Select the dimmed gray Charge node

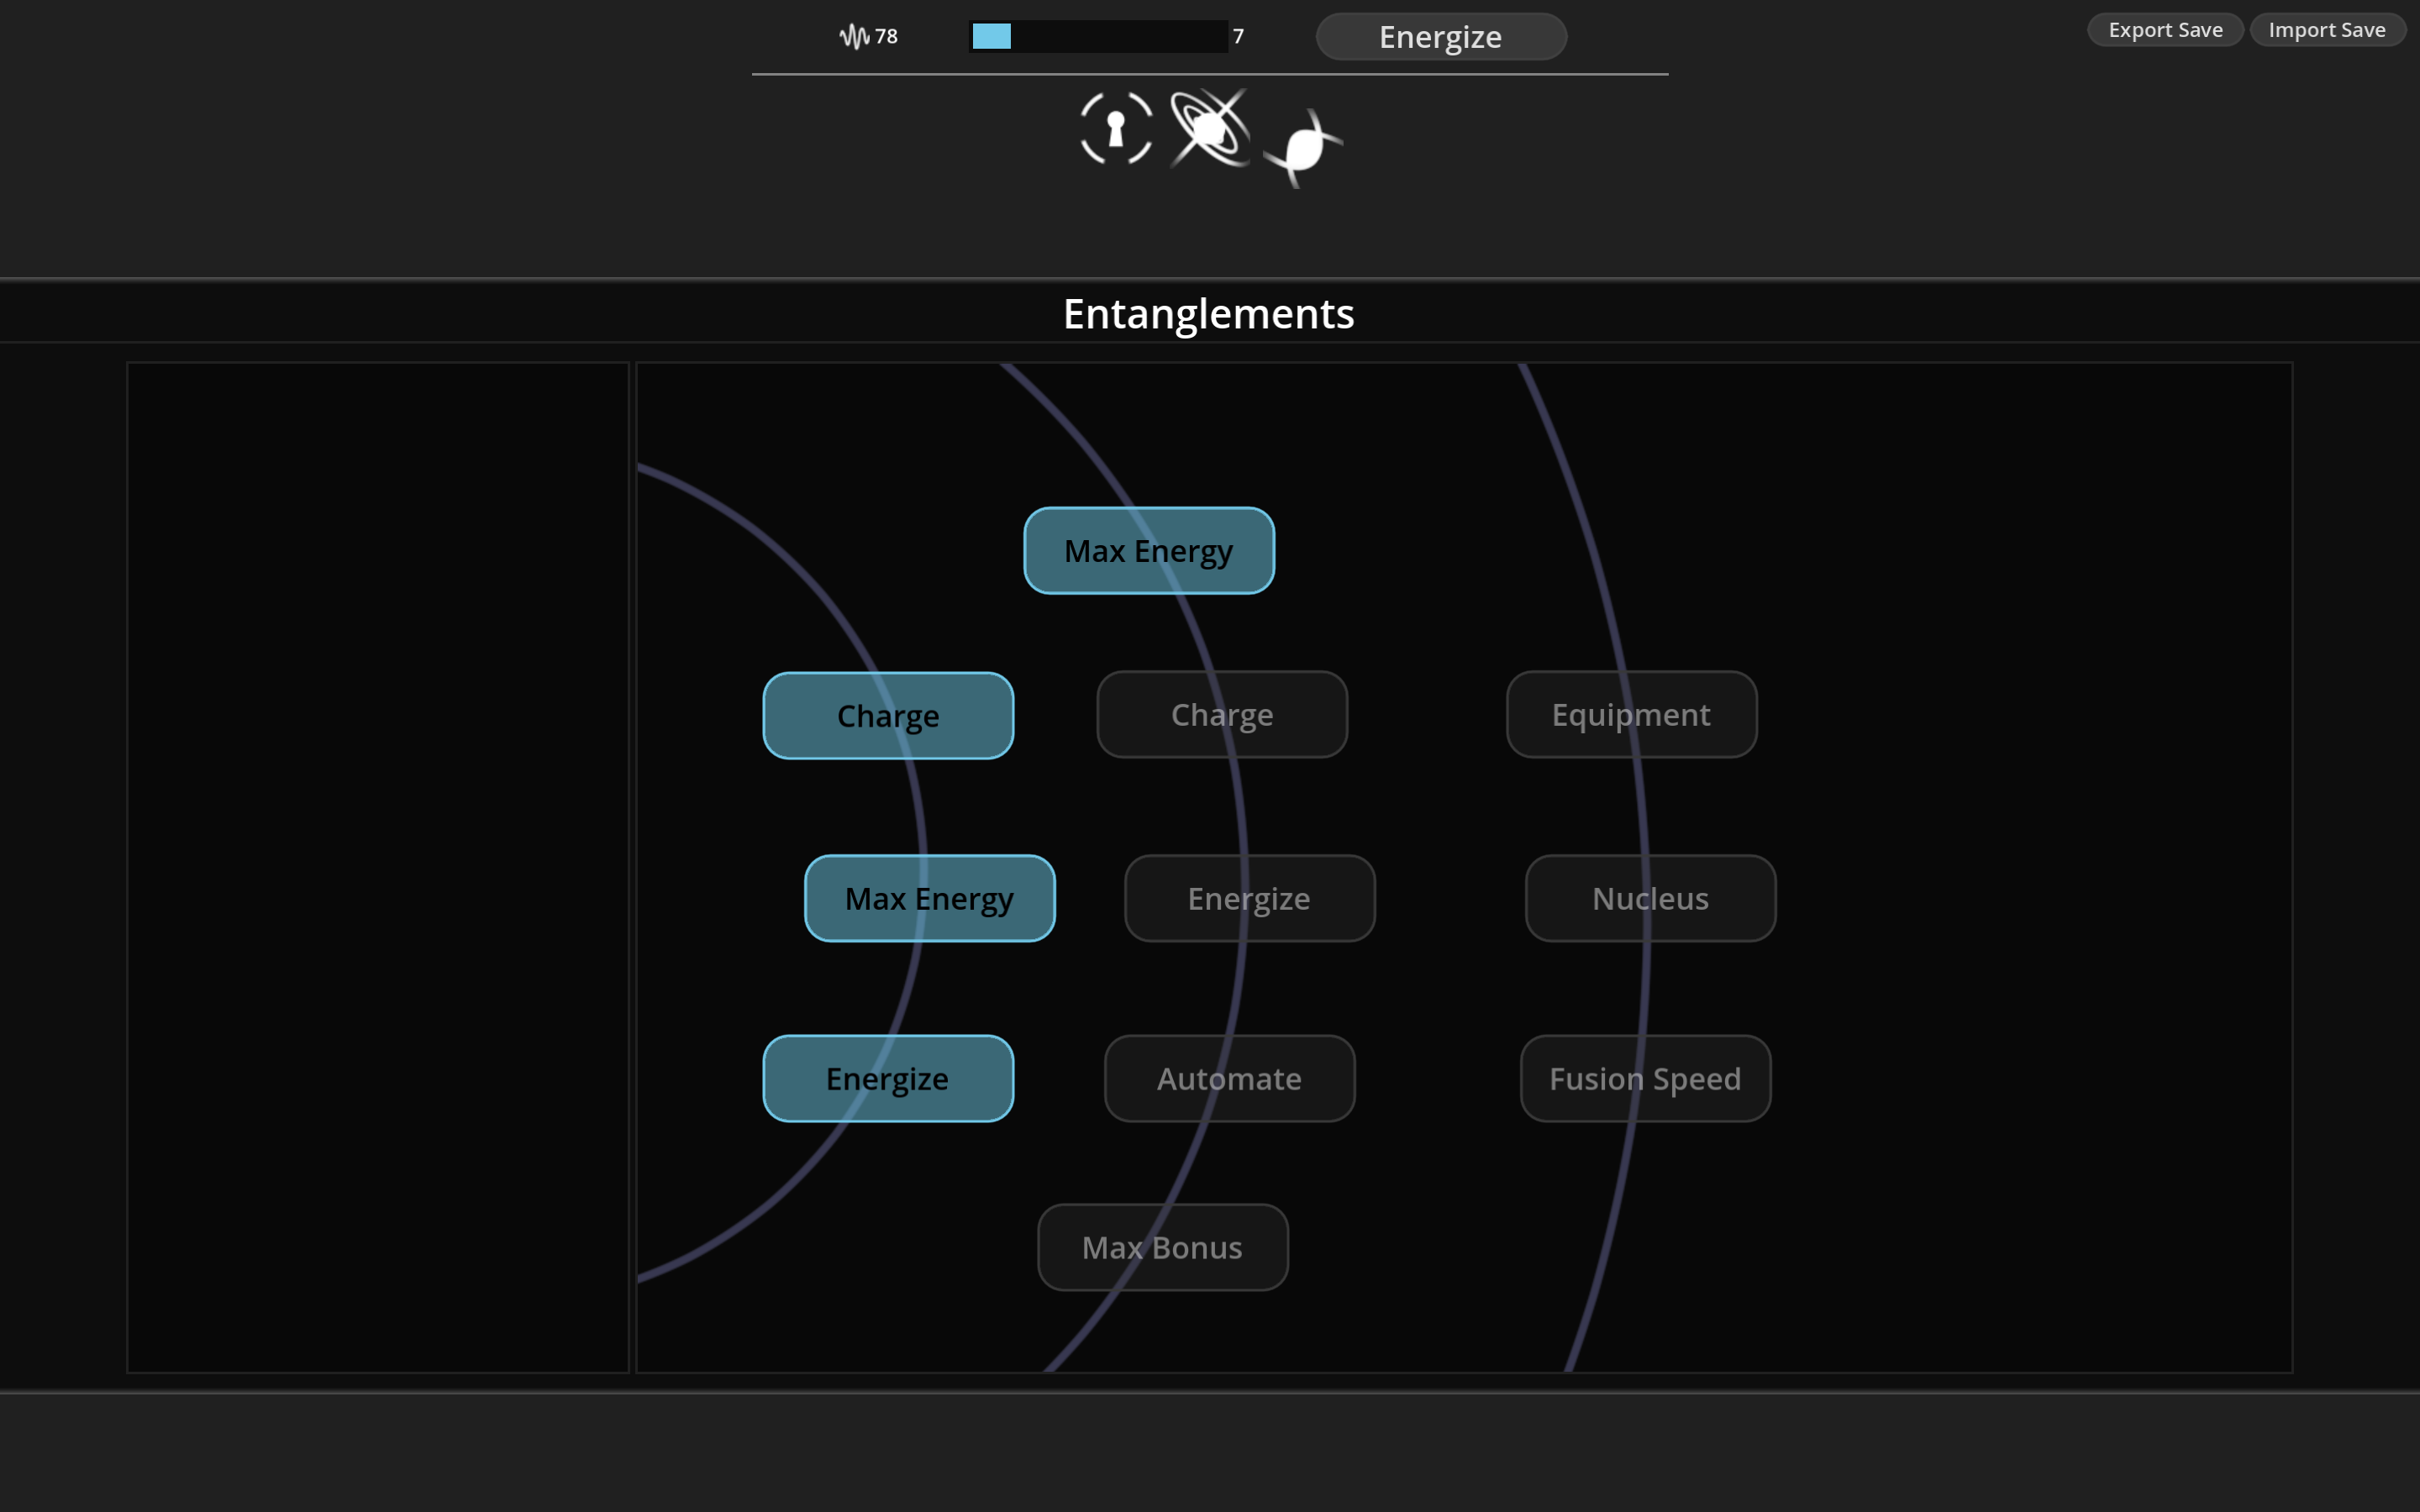1222,715
